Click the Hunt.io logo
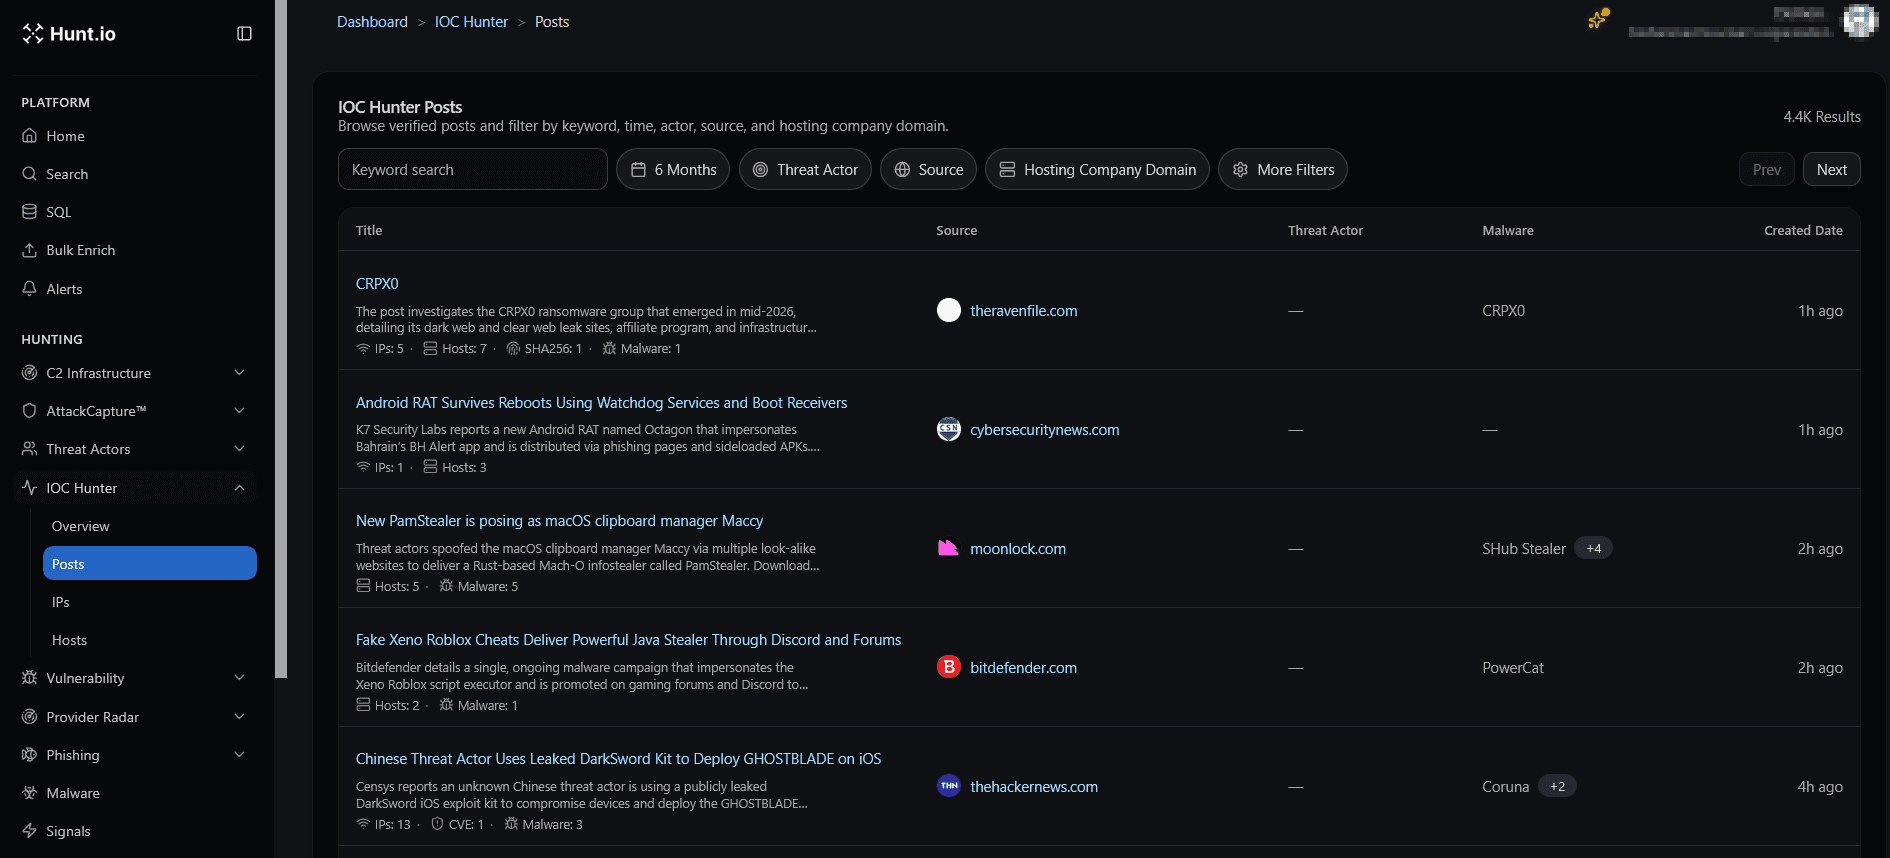Viewport: 1890px width, 858px height. pos(69,34)
